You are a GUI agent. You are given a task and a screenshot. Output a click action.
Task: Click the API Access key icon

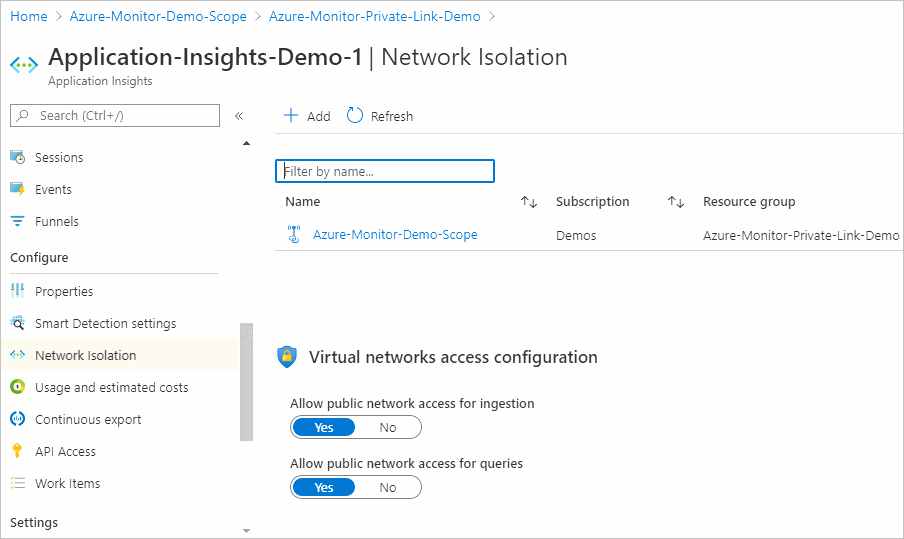click(x=17, y=451)
